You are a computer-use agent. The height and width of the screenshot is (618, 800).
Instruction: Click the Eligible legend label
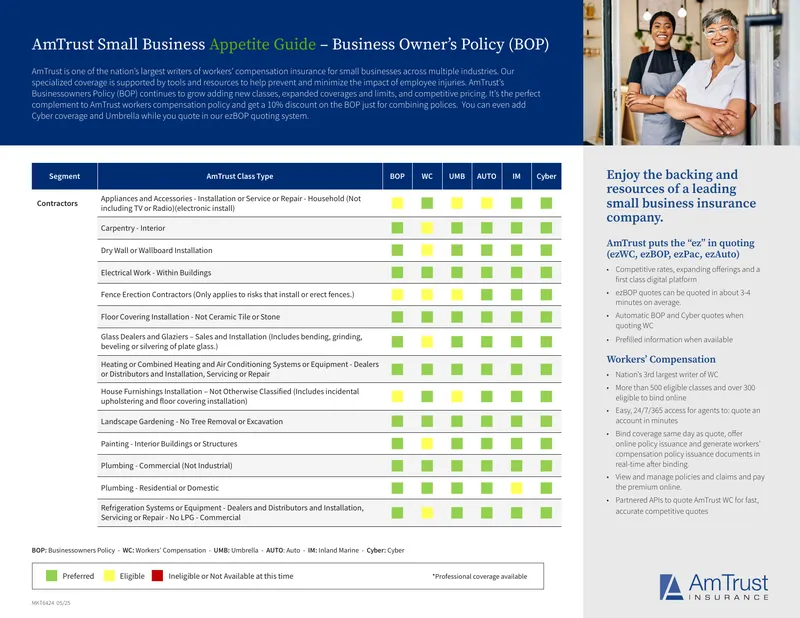pyautogui.click(x=132, y=576)
